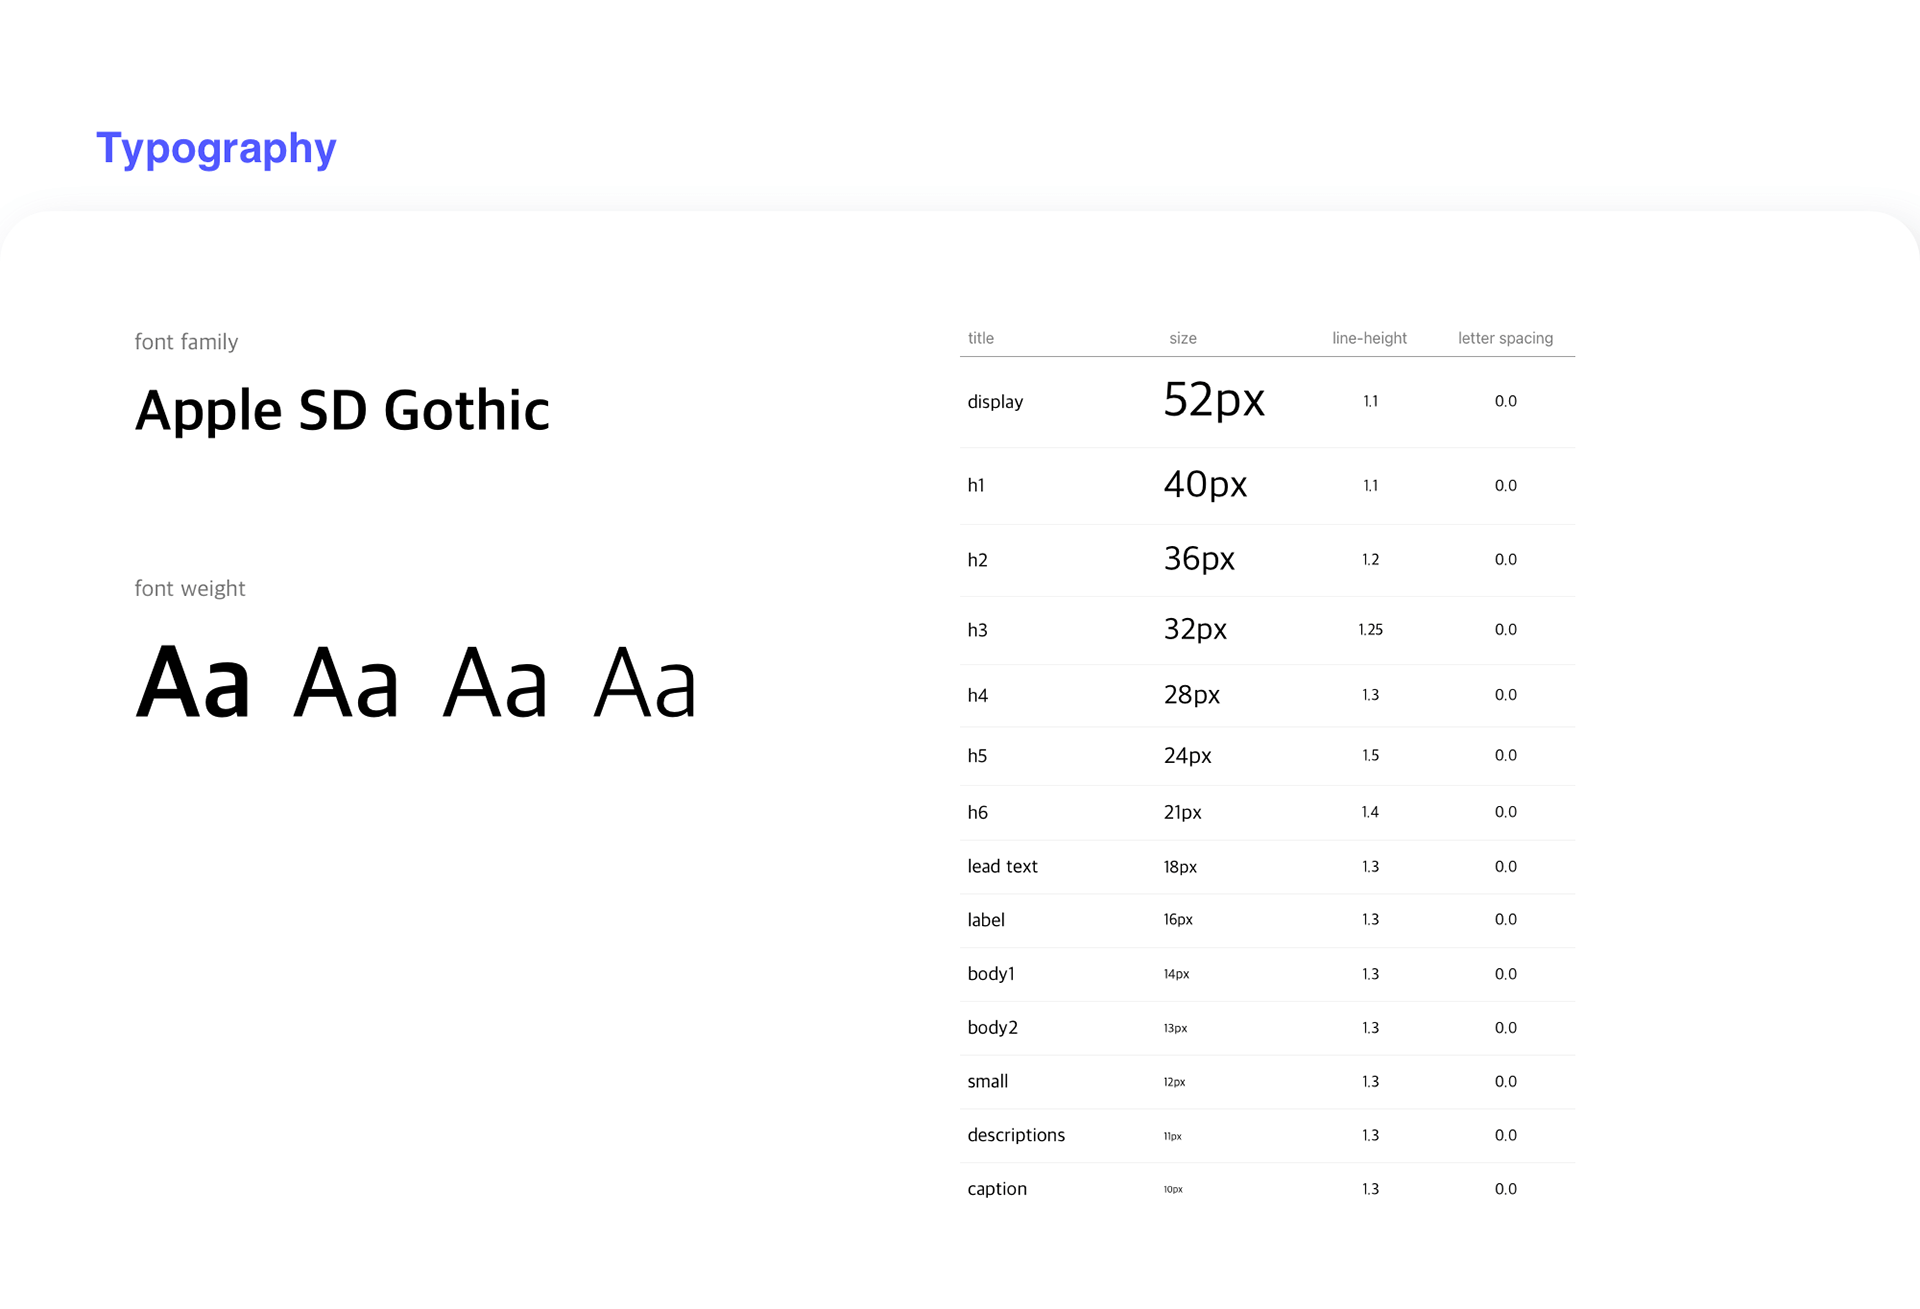Click the lightest Aa weight sample
The image size is (1920, 1309).
(x=644, y=683)
